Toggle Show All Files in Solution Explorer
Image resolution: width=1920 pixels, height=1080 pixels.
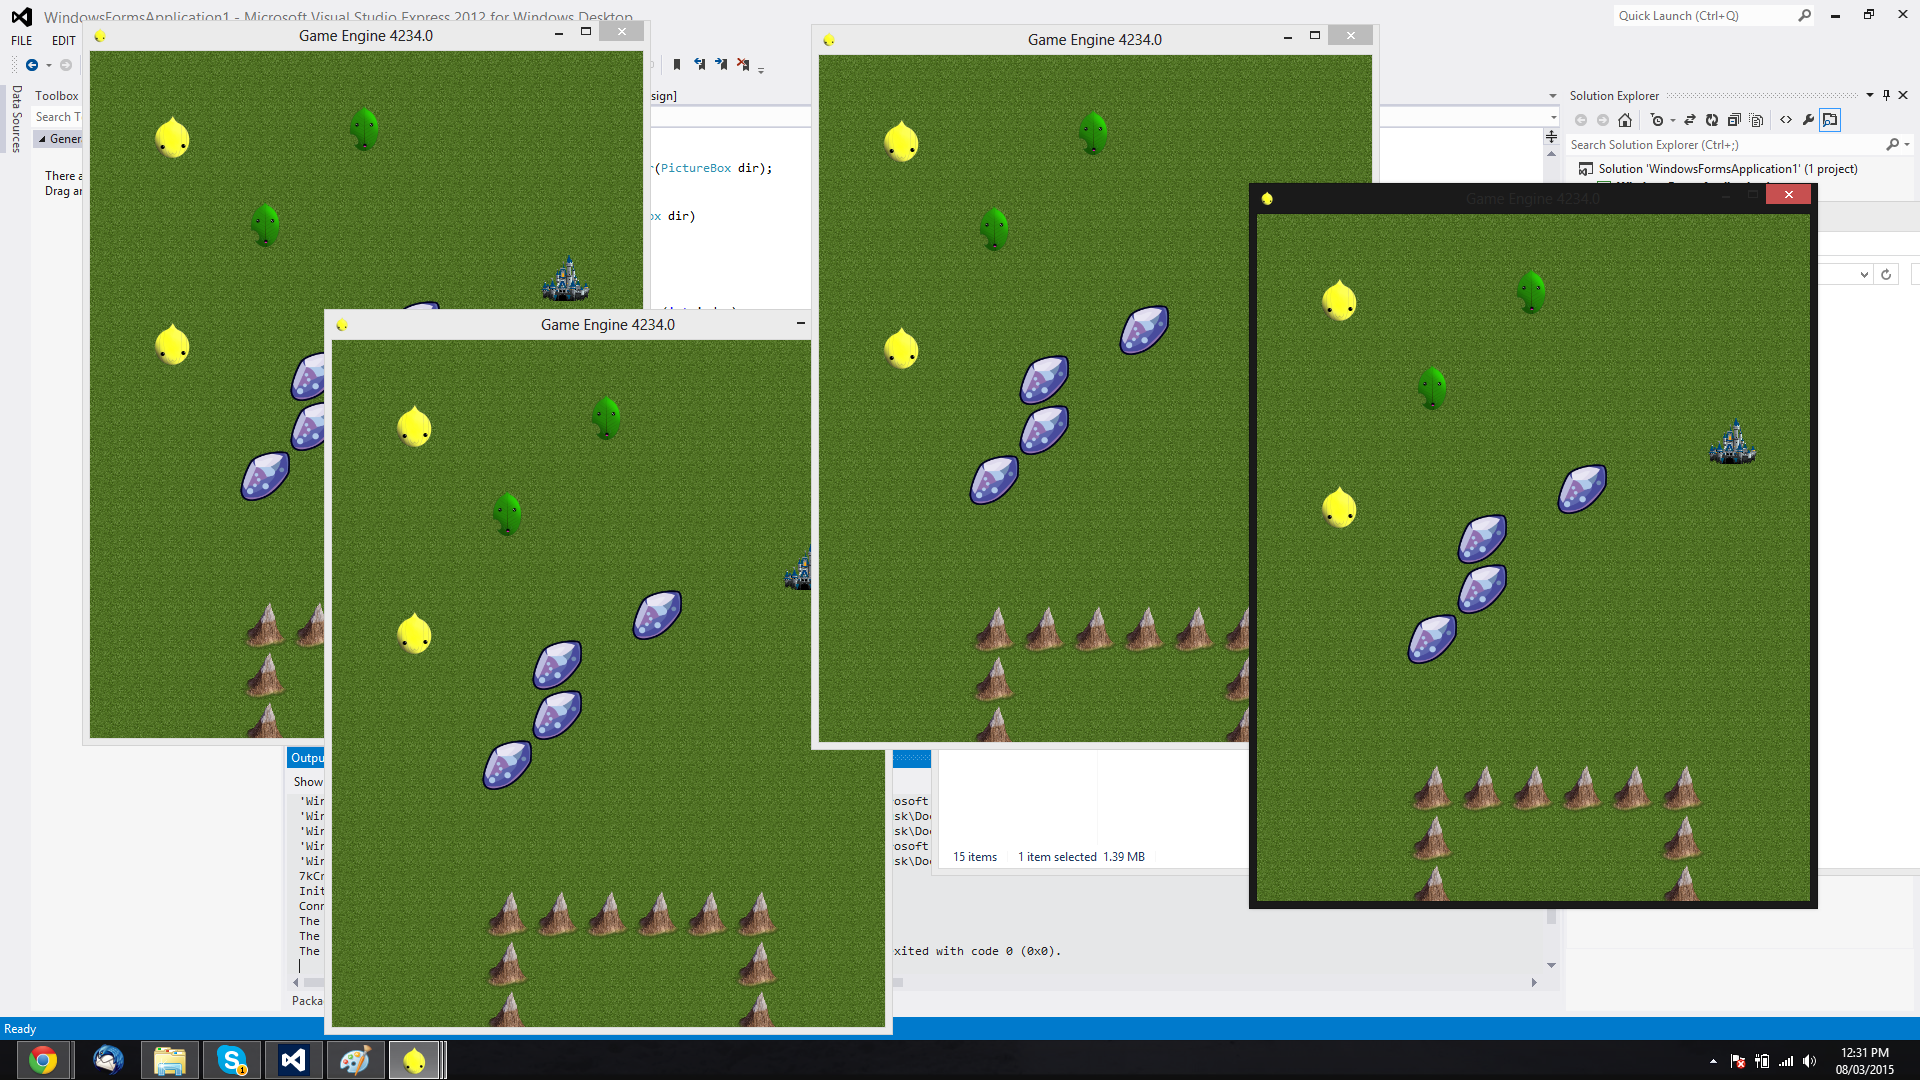click(x=1757, y=120)
